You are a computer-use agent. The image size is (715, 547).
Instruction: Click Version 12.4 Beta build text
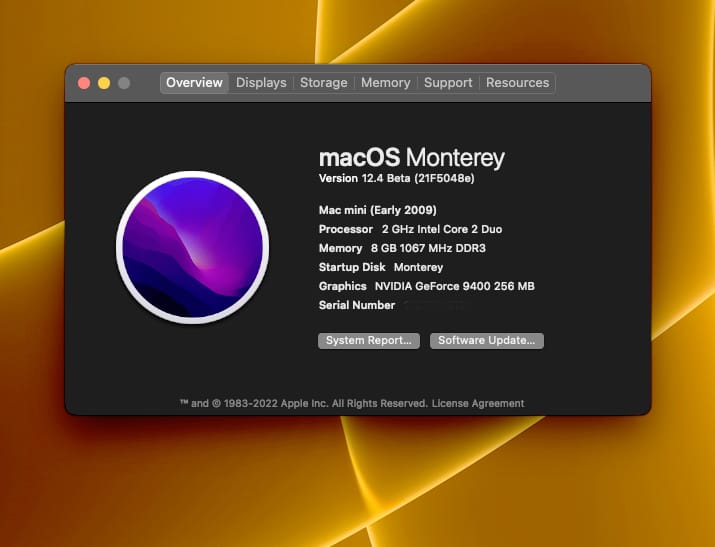click(x=397, y=178)
